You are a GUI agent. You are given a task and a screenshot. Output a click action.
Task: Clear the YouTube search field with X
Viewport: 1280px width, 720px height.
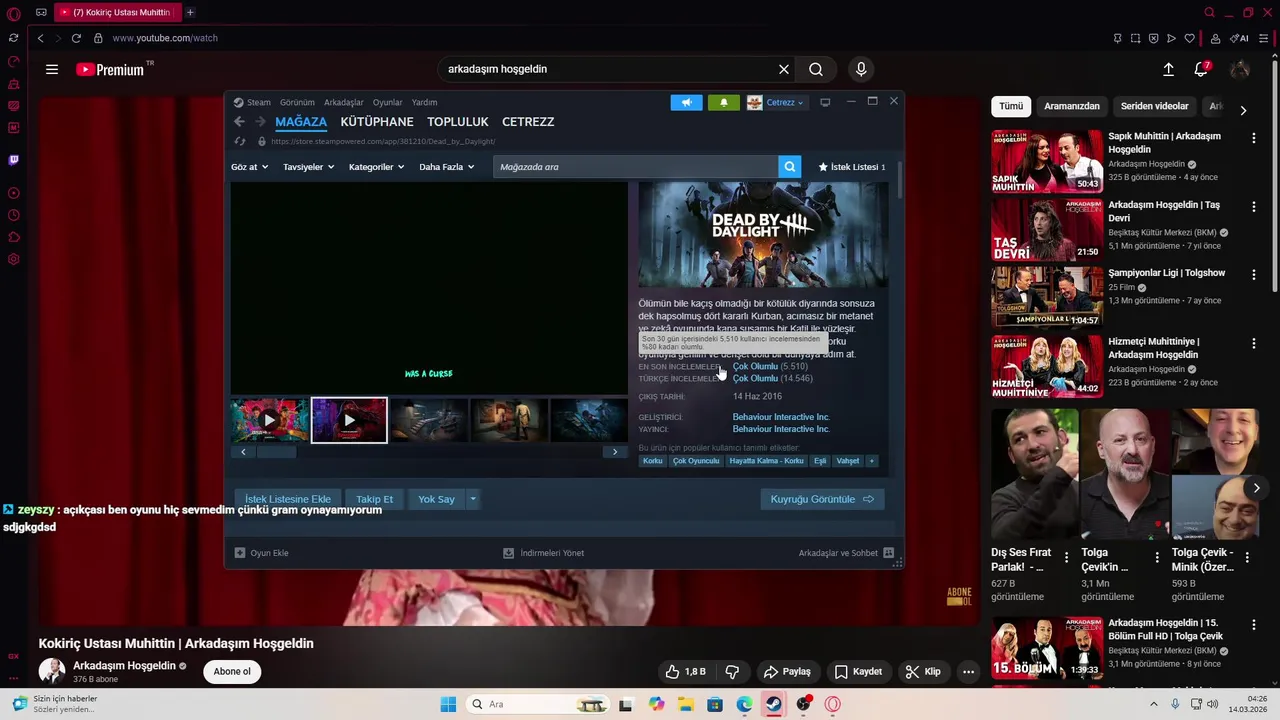click(x=784, y=69)
